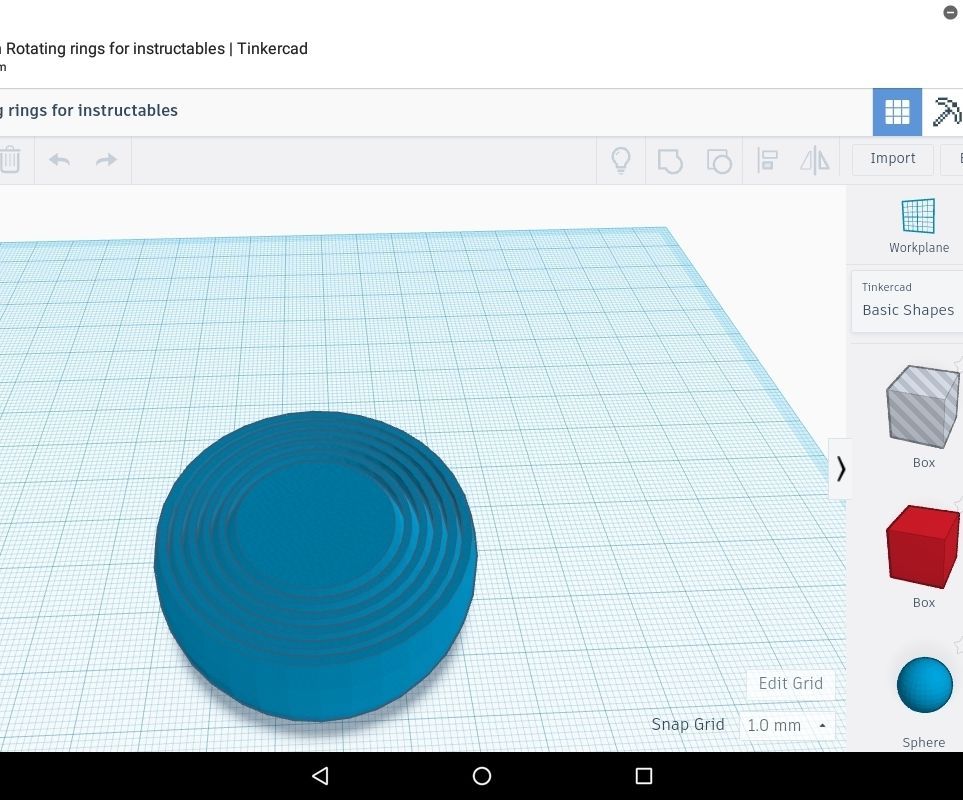Open the Basic Shapes category dropdown
Image resolution: width=963 pixels, height=800 pixels.
tap(908, 301)
